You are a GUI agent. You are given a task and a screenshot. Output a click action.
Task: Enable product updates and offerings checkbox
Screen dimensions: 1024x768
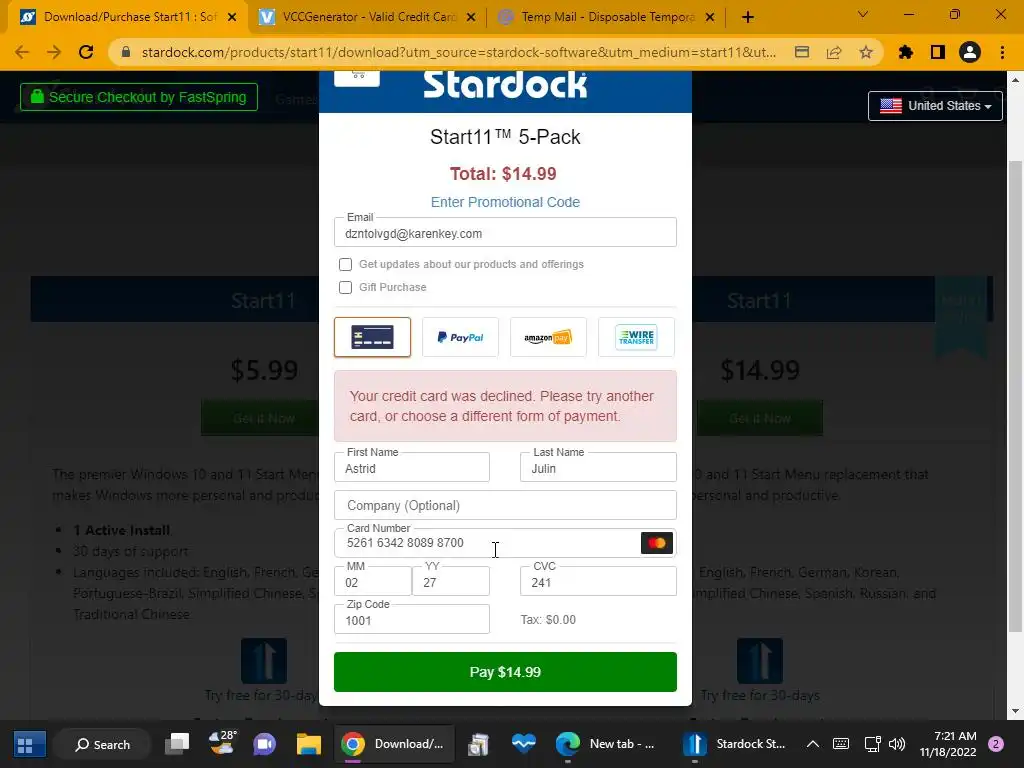click(x=345, y=264)
